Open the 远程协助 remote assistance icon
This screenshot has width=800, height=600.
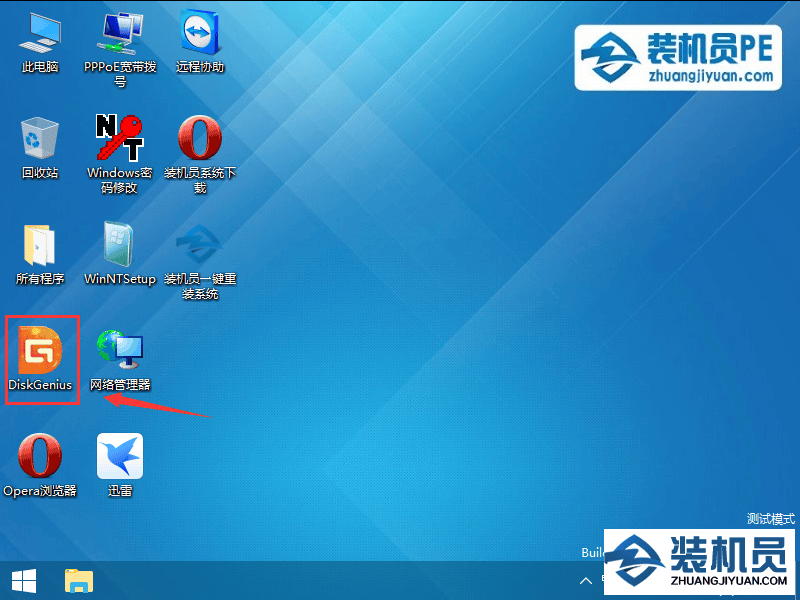coord(199,43)
